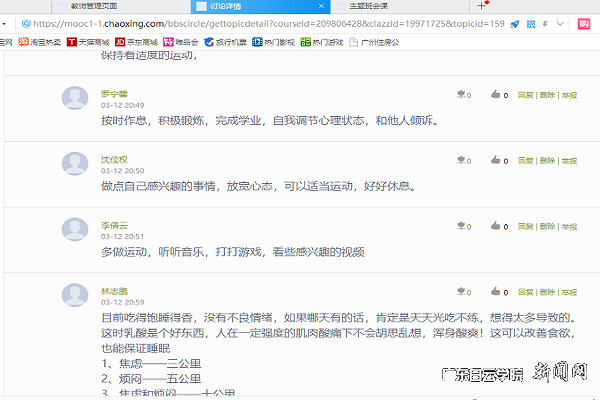
Task: Click comment text '按时作息，积极锻炼'
Action: (153, 121)
